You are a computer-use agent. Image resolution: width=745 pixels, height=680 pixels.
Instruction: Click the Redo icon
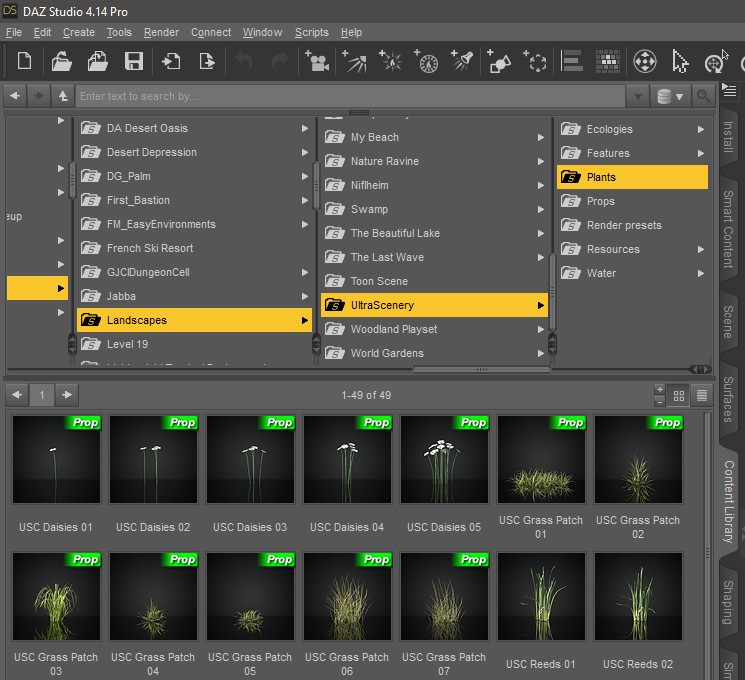click(280, 61)
